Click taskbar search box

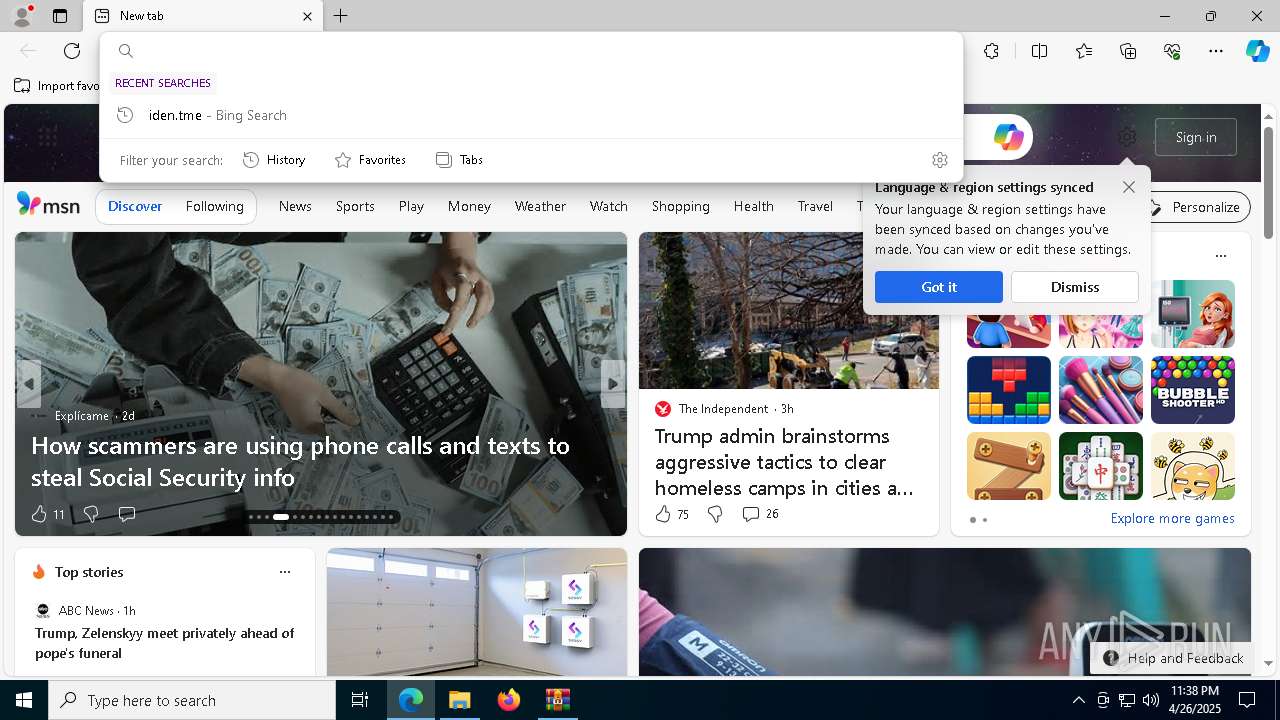coord(192,700)
